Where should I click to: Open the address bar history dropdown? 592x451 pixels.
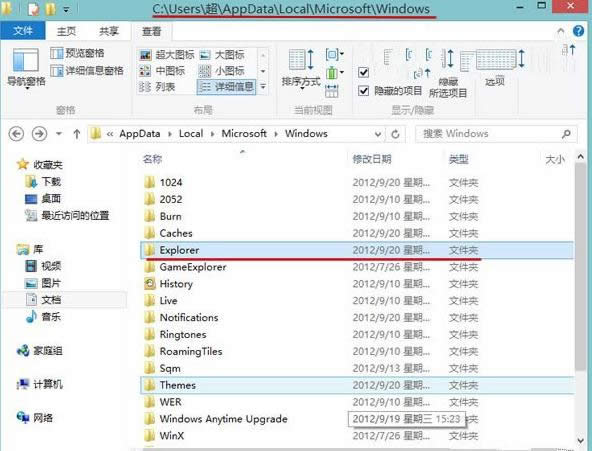click(378, 134)
